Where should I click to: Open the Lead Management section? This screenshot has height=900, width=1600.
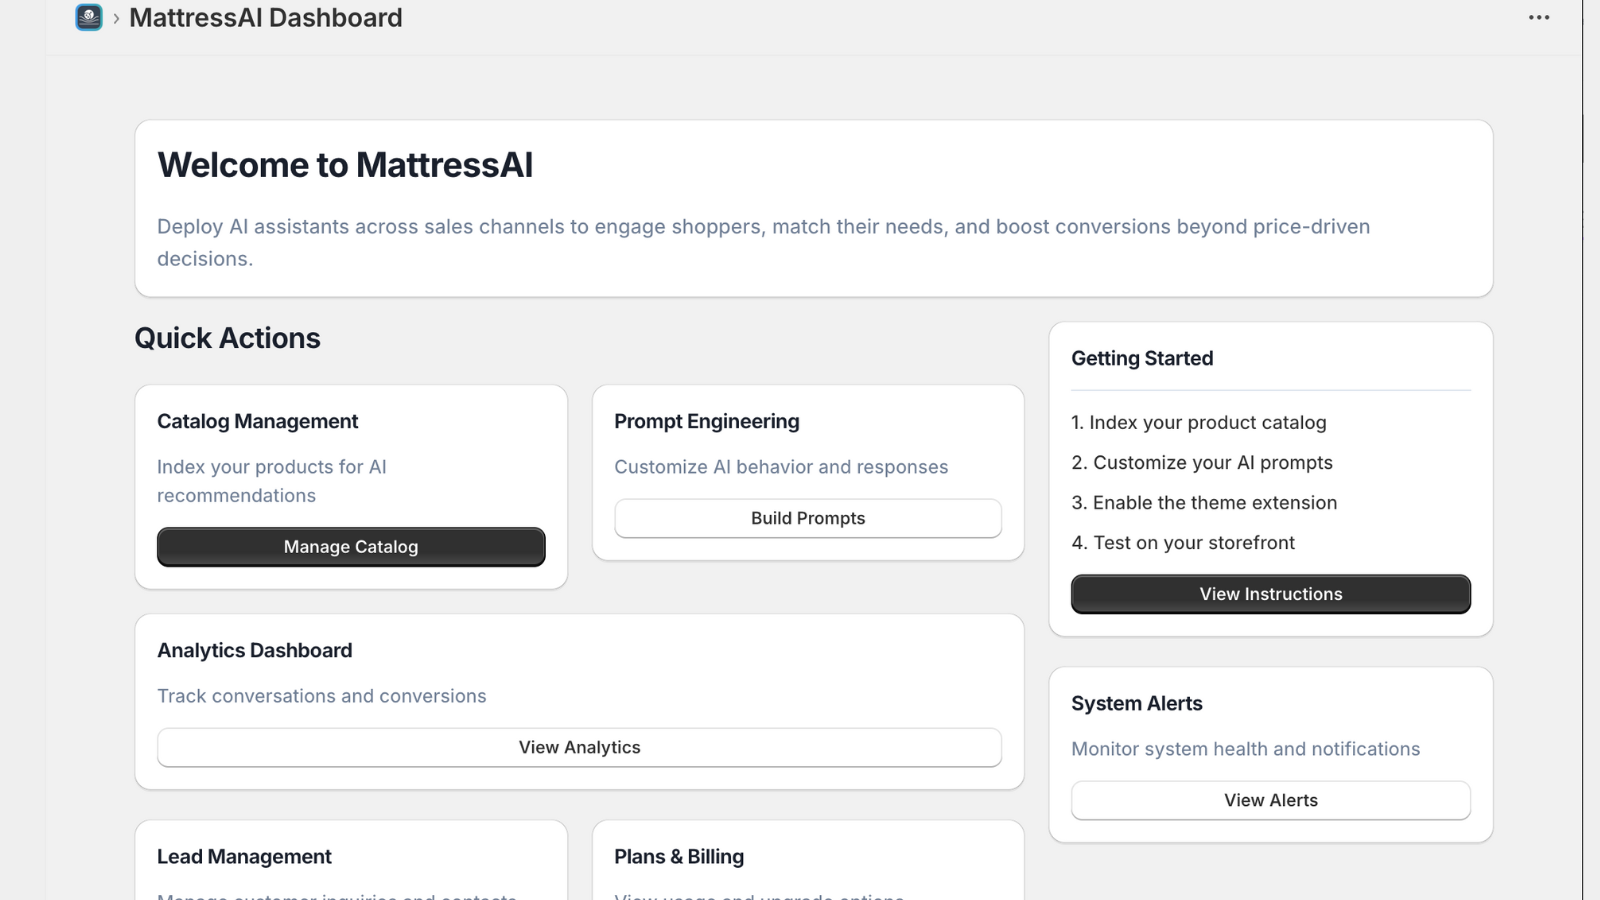[243, 856]
